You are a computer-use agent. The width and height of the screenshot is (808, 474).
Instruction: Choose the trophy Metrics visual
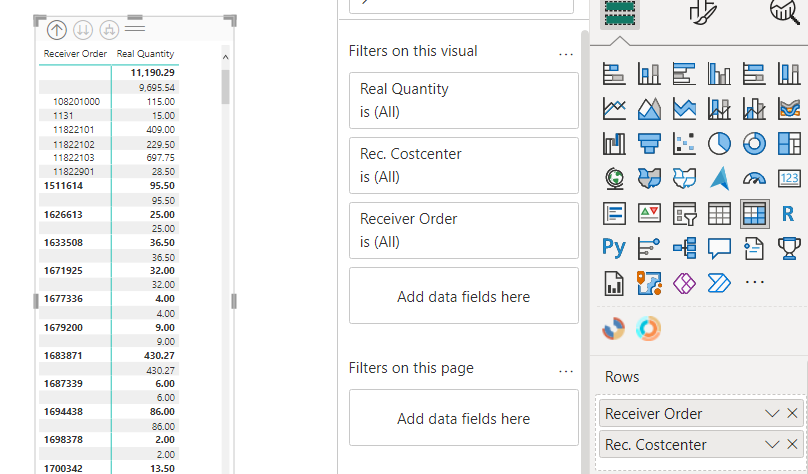789,248
